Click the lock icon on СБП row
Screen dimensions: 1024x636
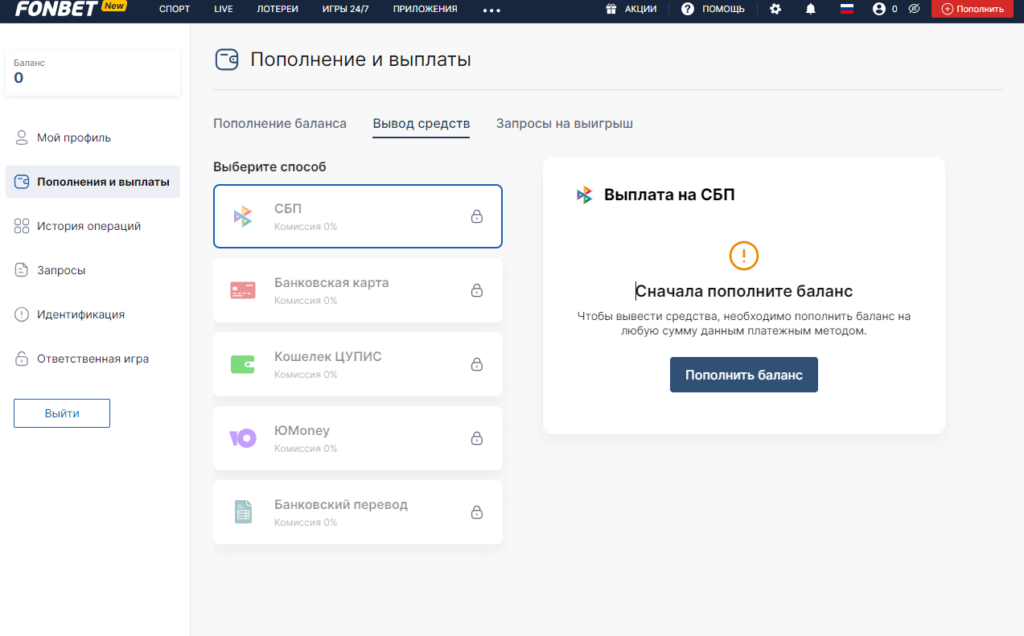pyautogui.click(x=477, y=216)
